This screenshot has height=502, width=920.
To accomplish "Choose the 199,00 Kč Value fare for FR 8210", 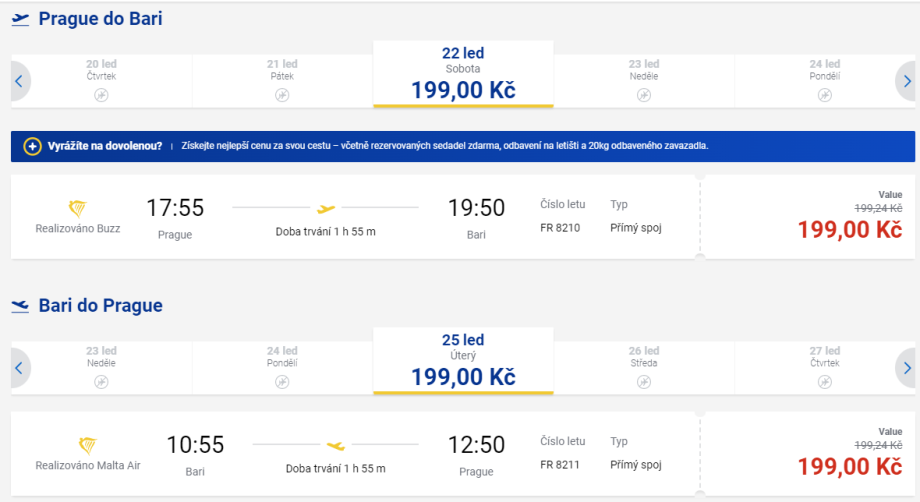I will tap(849, 229).
